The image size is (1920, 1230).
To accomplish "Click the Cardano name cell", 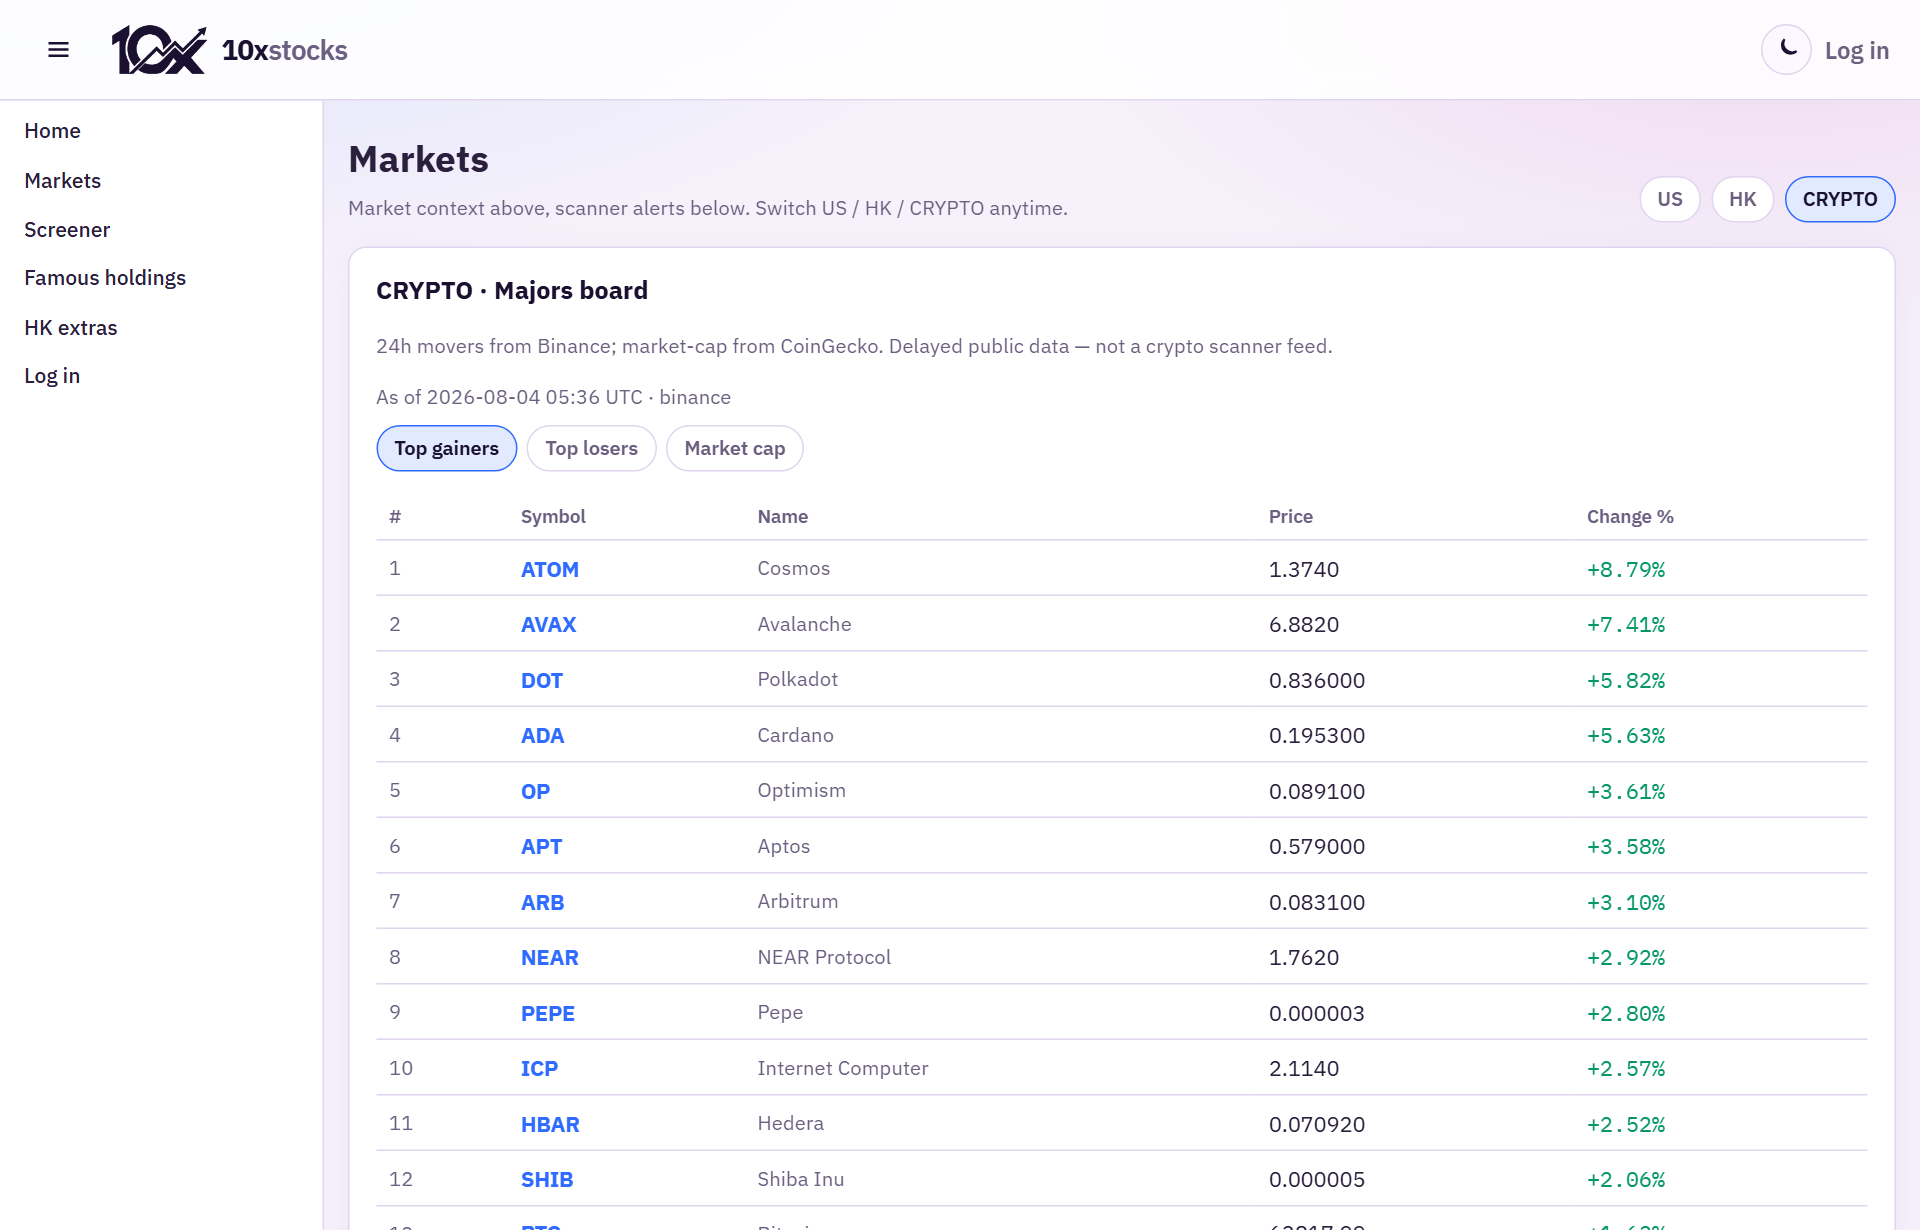I will (796, 735).
